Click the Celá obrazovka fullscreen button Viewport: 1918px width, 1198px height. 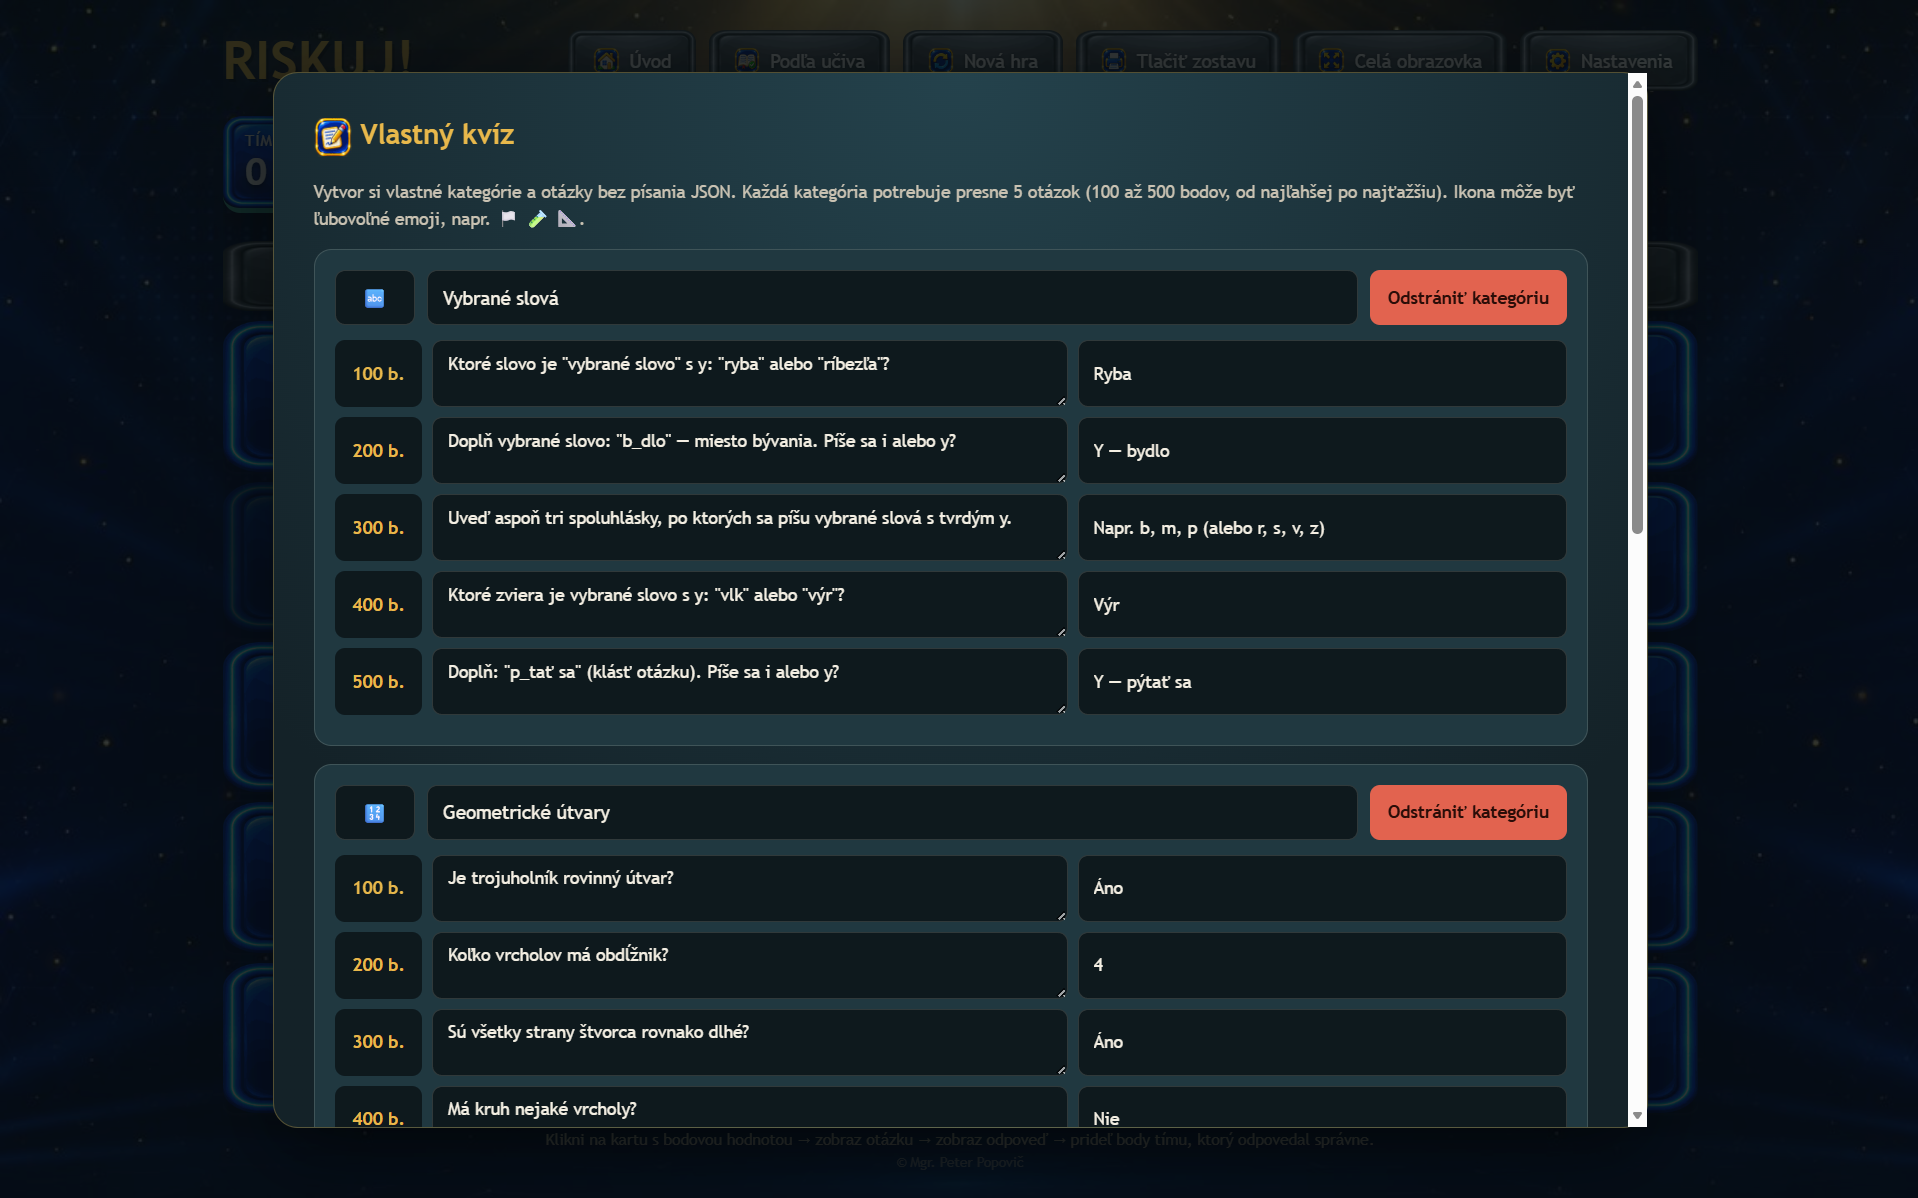[x=1400, y=61]
